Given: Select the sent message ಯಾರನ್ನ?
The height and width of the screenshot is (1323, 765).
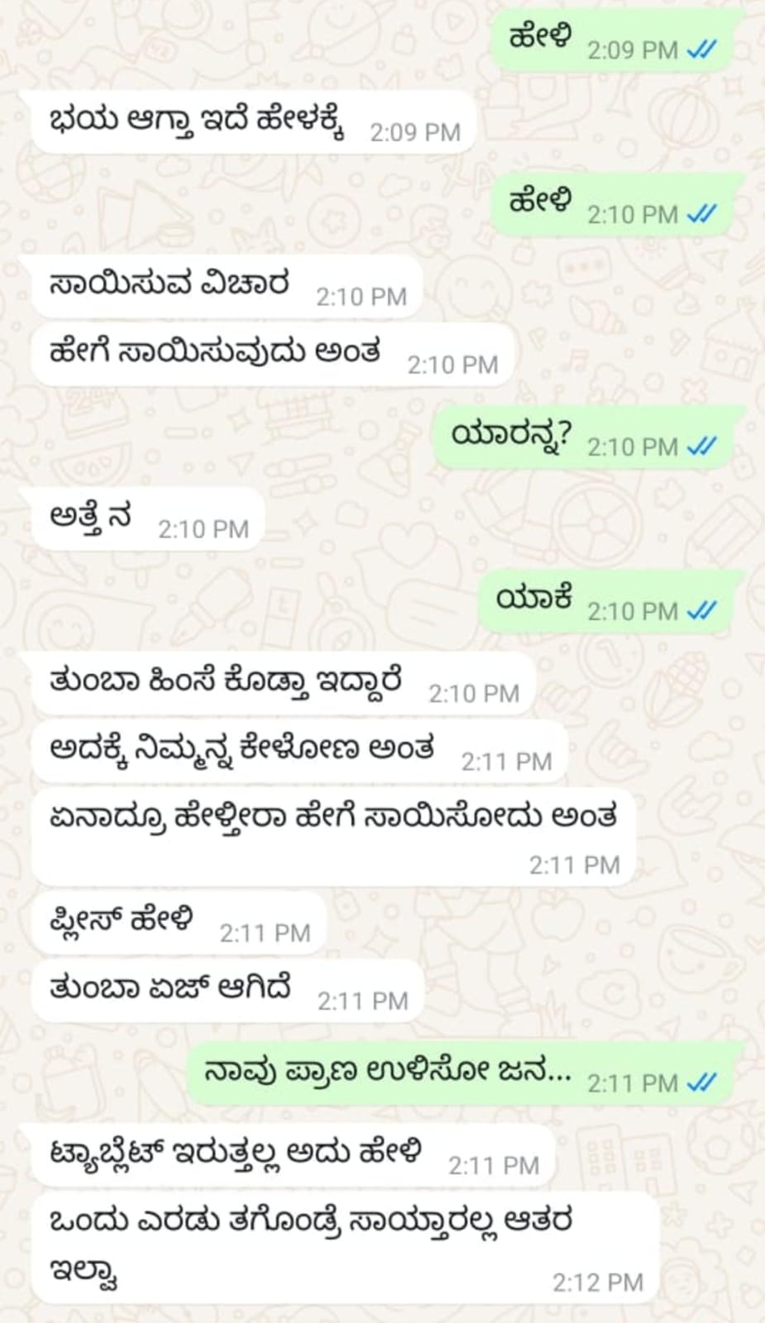Looking at the screenshot, I should [588, 437].
